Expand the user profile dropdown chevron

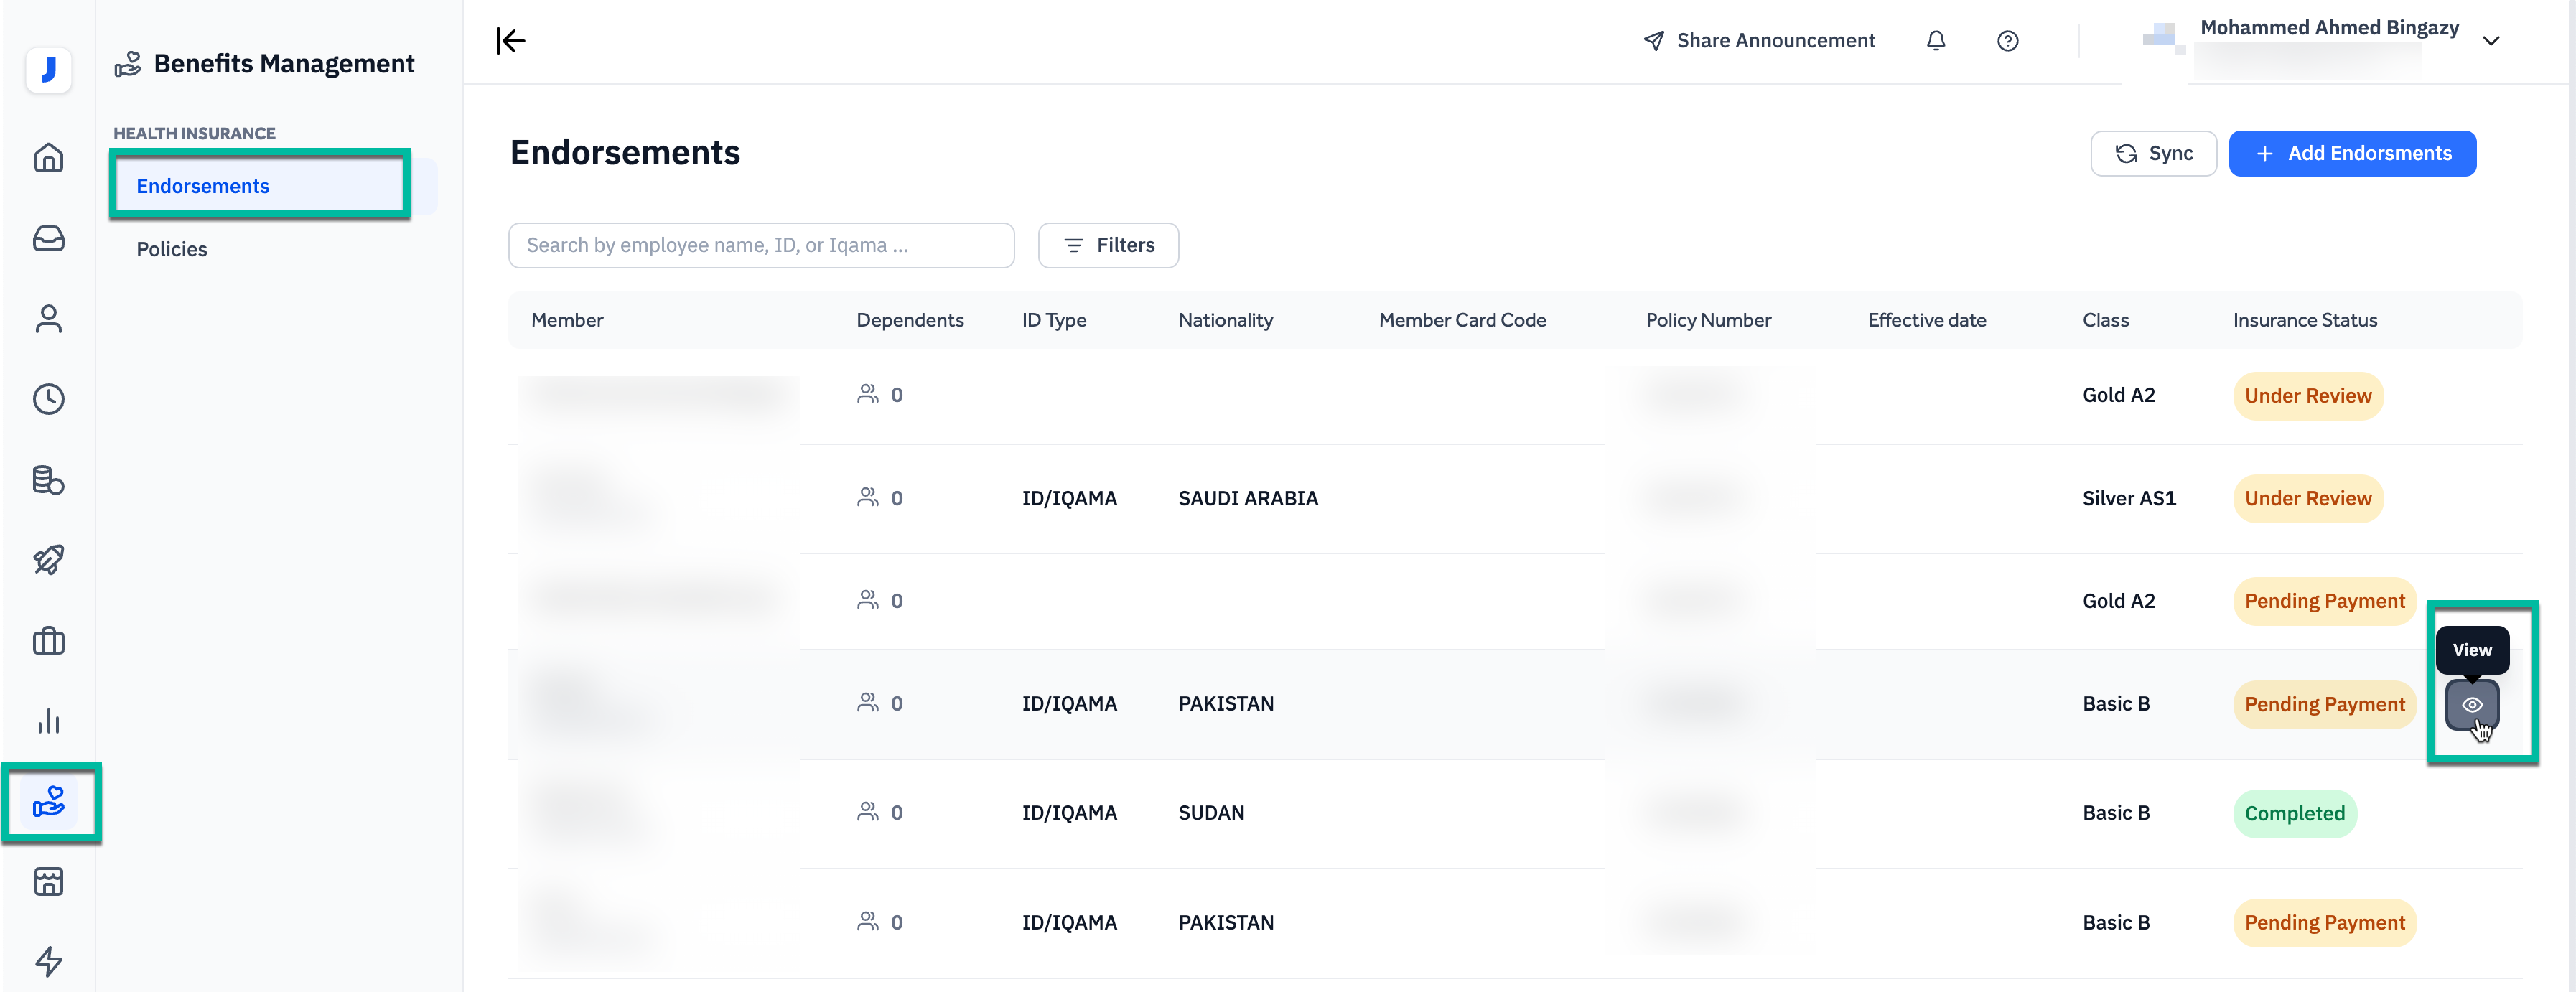click(2491, 41)
